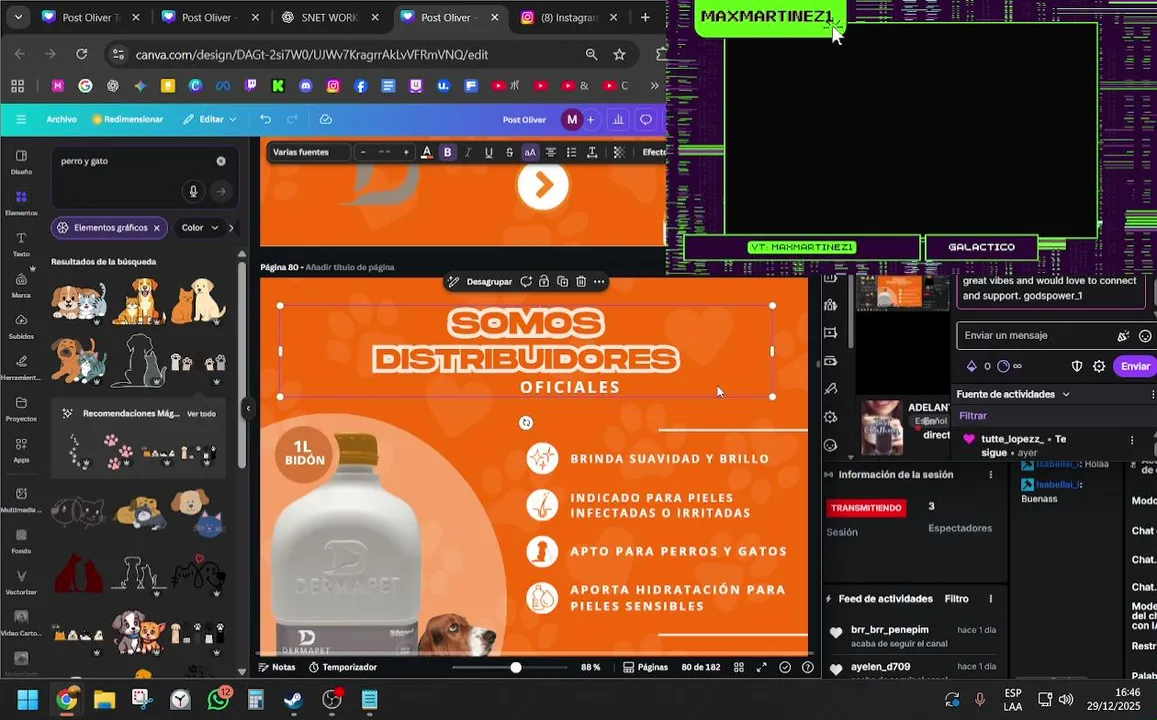This screenshot has width=1157, height=720.
Task: Open the Texto panel in Canva sidebar
Action: 21,244
